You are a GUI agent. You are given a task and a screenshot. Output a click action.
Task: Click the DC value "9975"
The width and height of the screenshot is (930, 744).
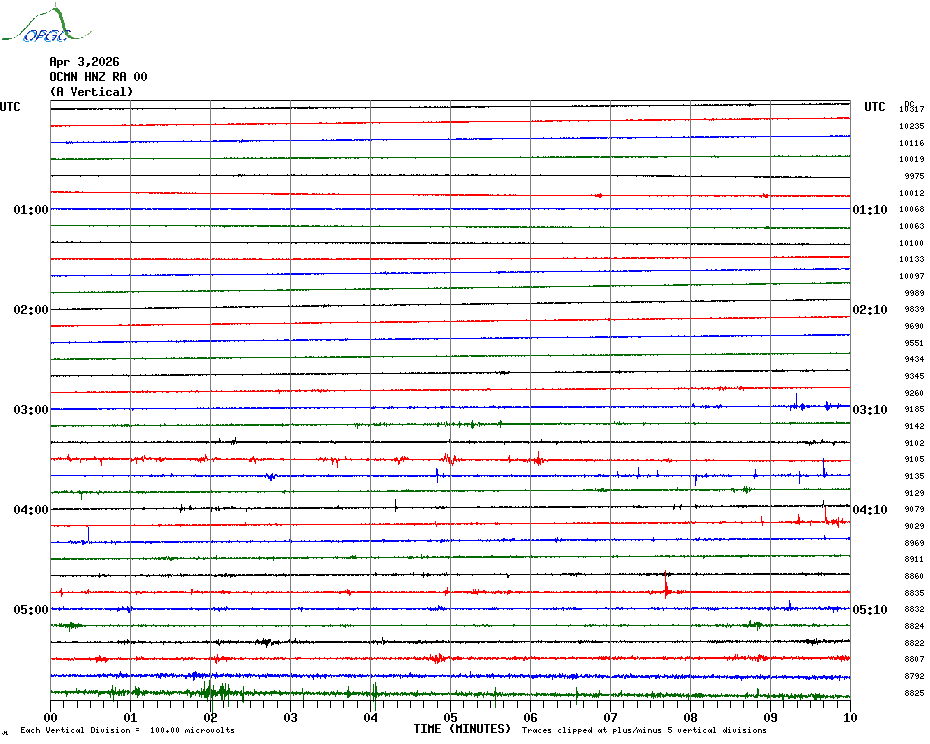[914, 176]
